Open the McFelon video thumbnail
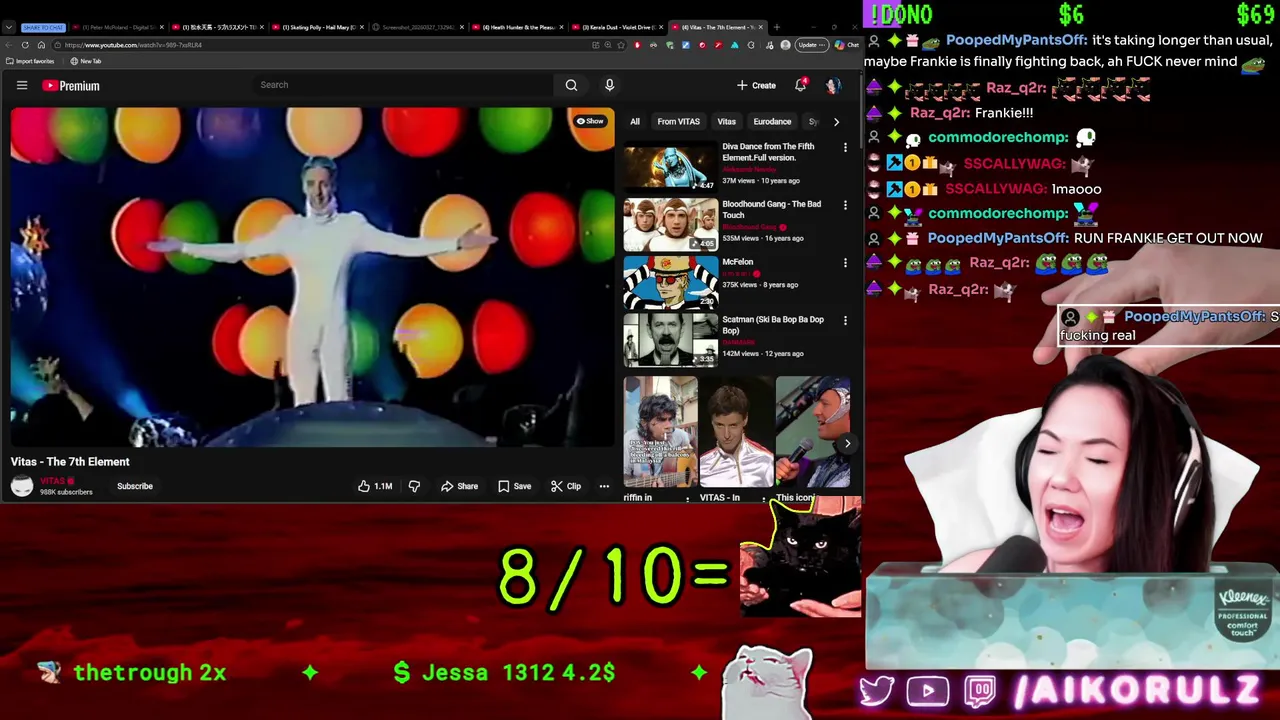1280x720 pixels. (x=670, y=282)
